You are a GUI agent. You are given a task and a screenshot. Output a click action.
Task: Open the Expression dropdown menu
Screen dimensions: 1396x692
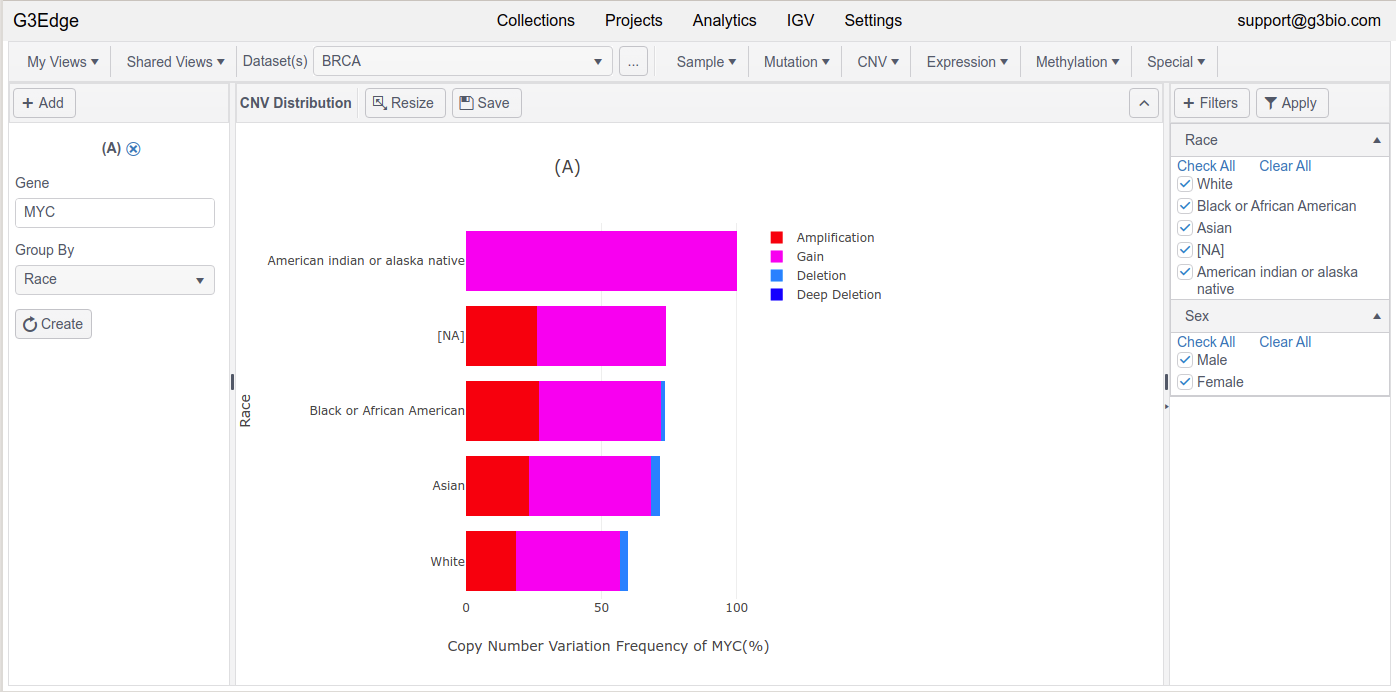(x=967, y=62)
